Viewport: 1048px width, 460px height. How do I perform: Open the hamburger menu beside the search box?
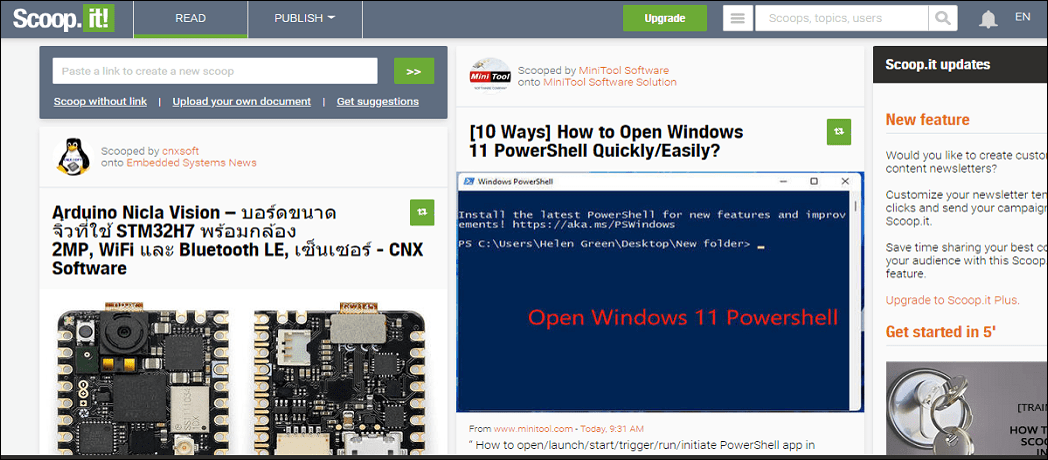point(738,18)
